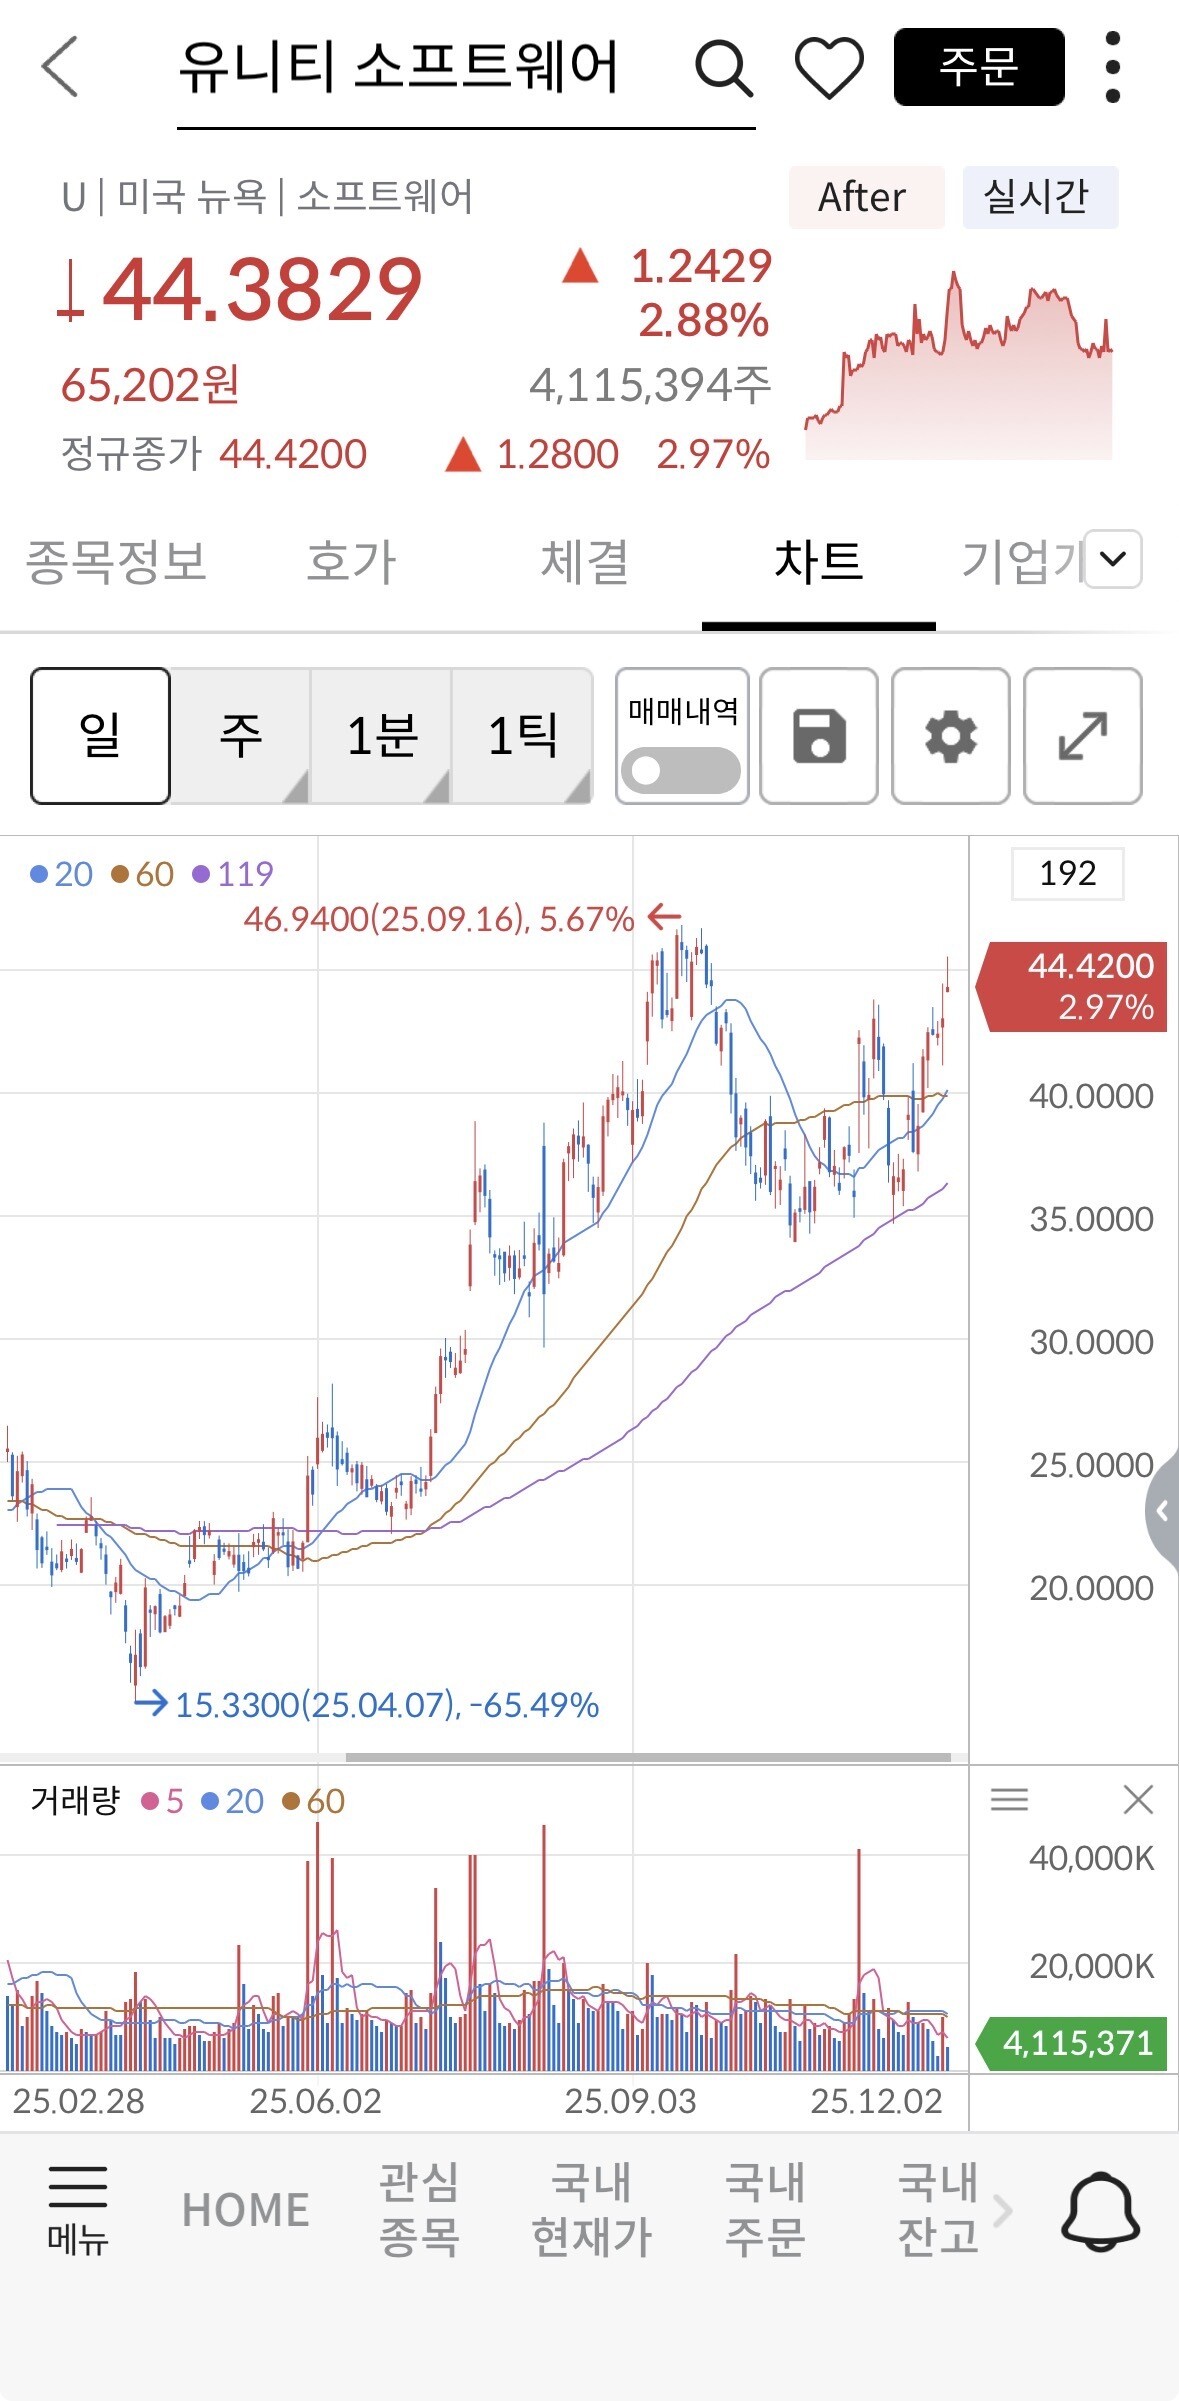Open side panel handle arrow
1179x2401 pixels.
[x=1162, y=1511]
